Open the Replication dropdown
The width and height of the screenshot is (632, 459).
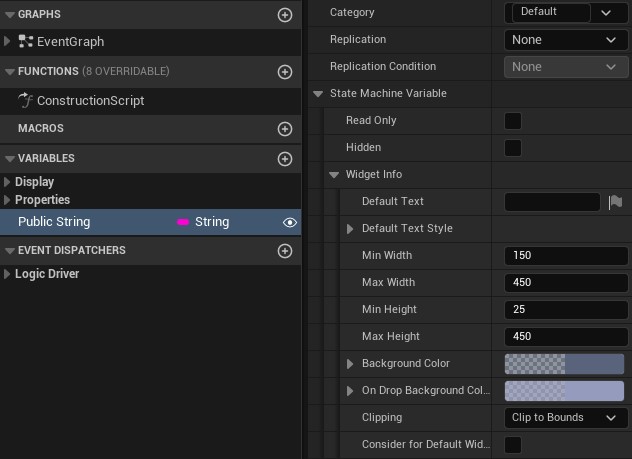tap(566, 40)
